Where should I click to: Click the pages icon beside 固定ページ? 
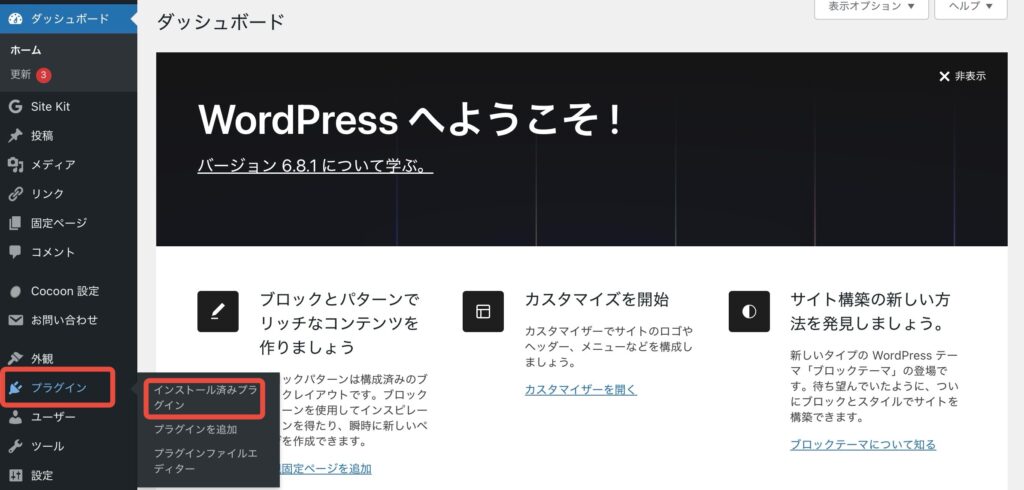15,223
